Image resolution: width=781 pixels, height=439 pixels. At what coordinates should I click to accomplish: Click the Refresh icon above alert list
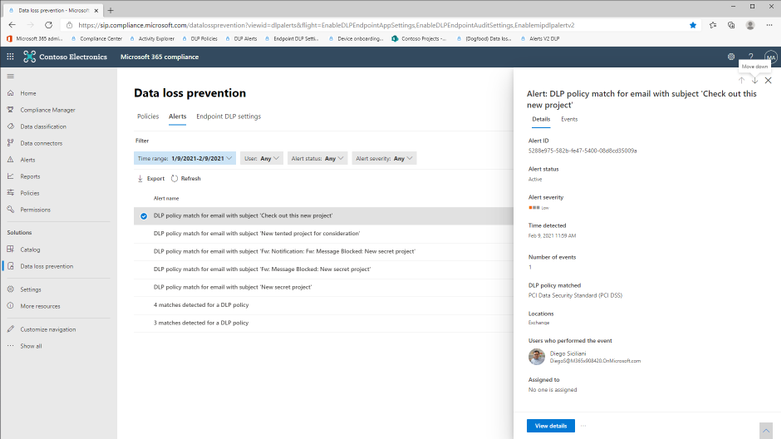coord(175,179)
